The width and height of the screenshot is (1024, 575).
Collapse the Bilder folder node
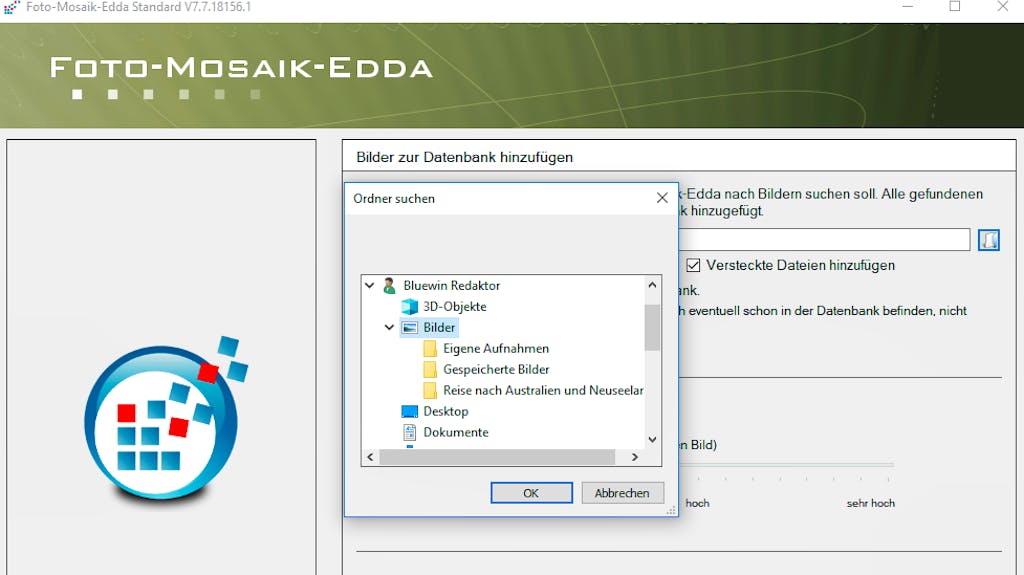point(389,327)
